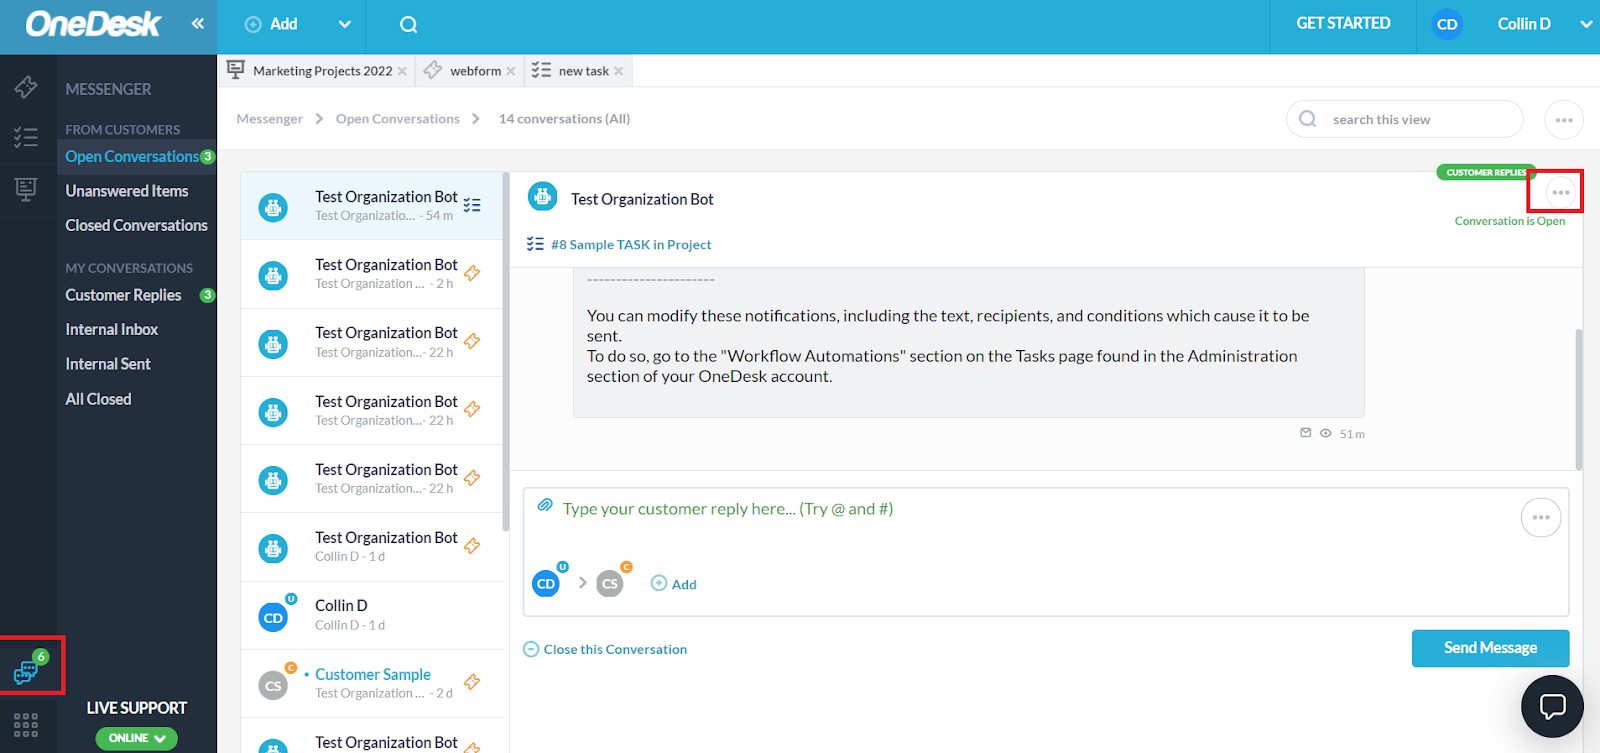Screen dimensions: 1600x753
Task: Open Test Organization Bot conversation by Collin D
Action: pyautogui.click(x=372, y=546)
